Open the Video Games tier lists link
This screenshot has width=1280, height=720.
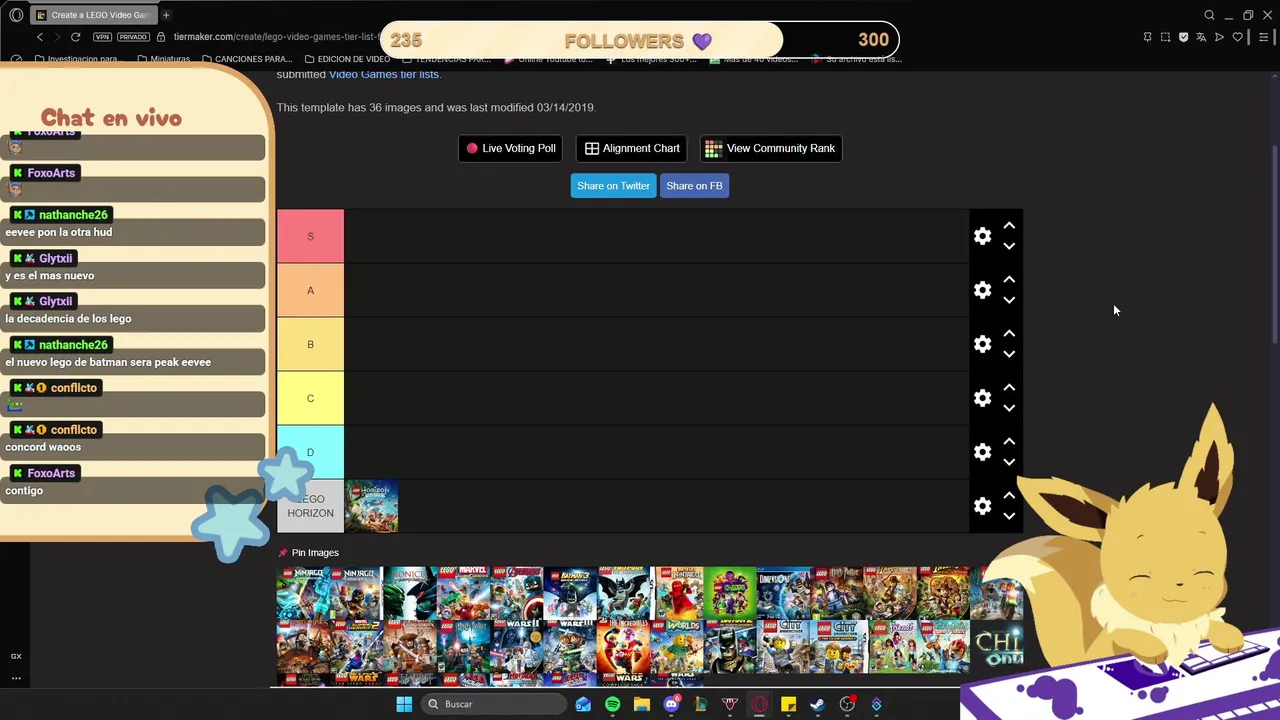[383, 75]
